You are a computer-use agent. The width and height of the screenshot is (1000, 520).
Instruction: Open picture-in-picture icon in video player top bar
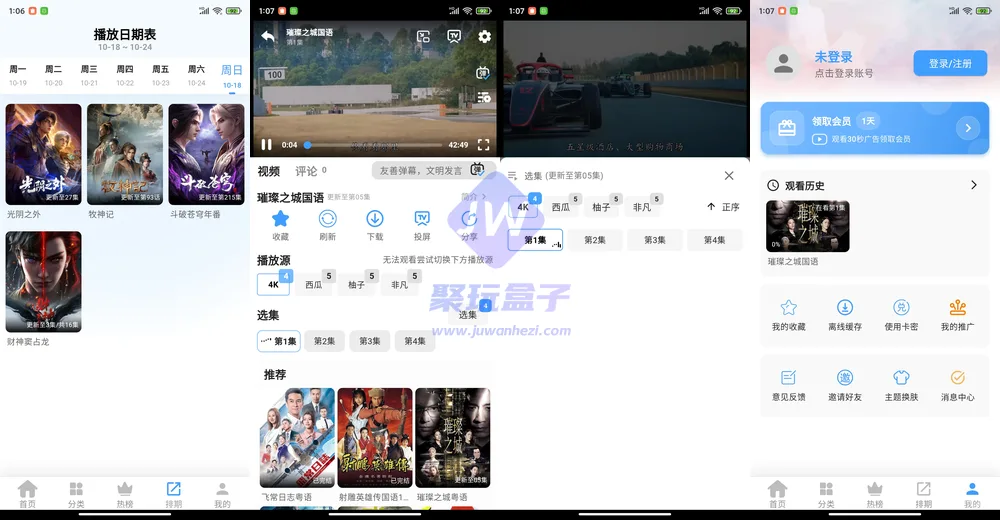(x=423, y=36)
